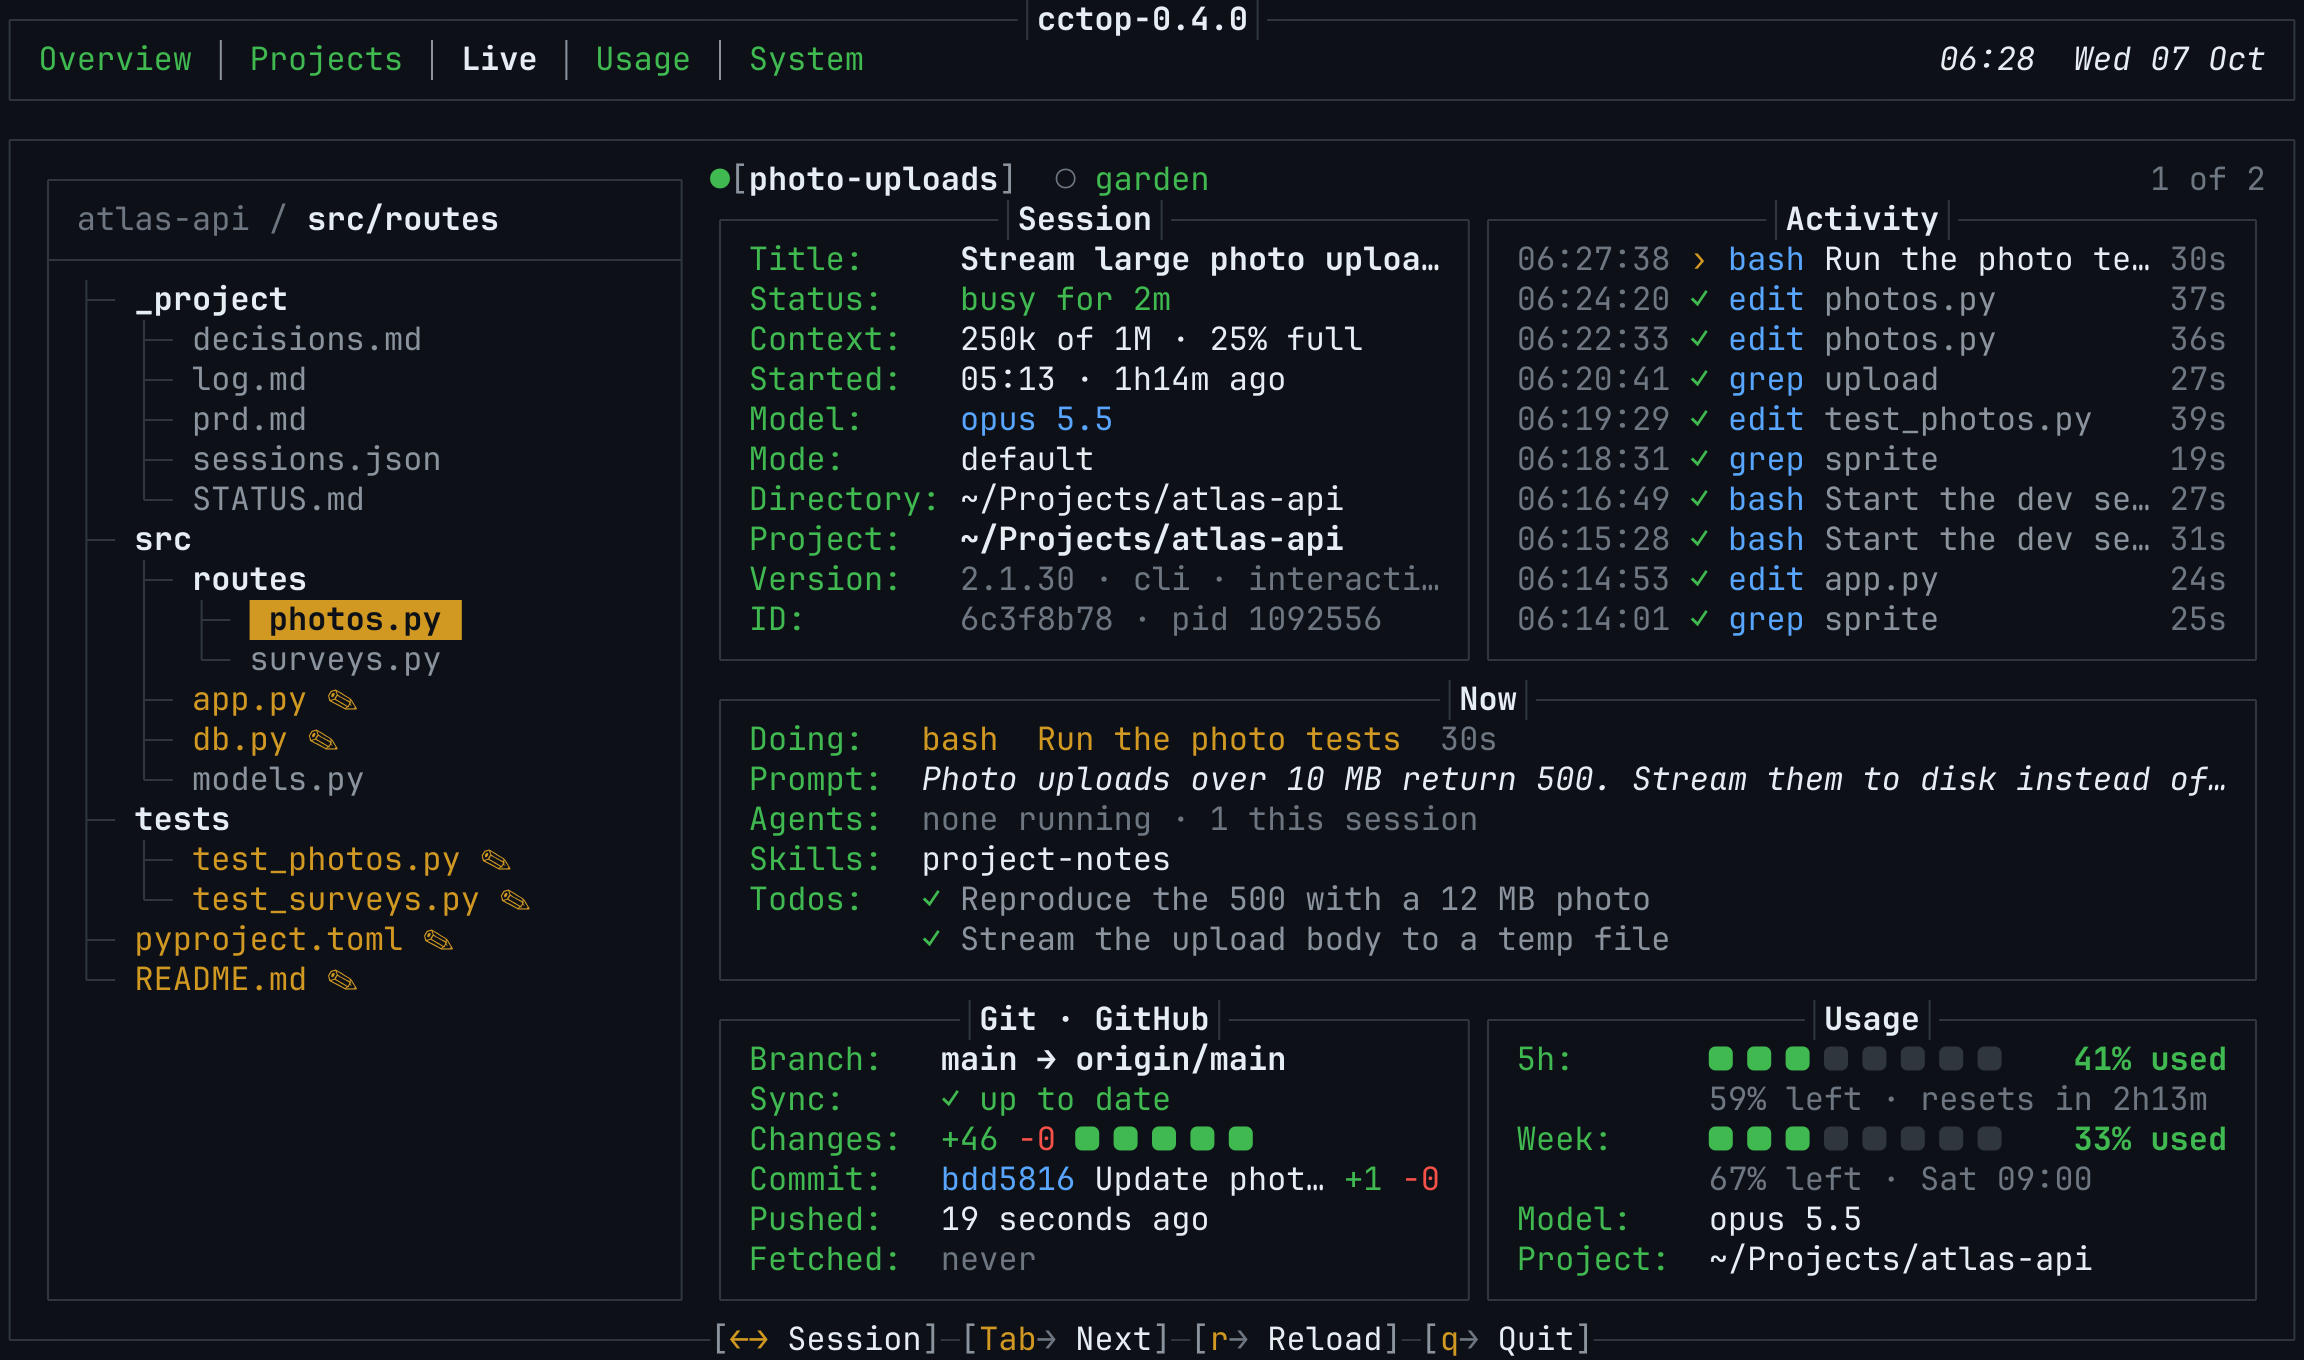Image resolution: width=2304 pixels, height=1360 pixels.
Task: Select the Live tab
Action: pos(499,59)
